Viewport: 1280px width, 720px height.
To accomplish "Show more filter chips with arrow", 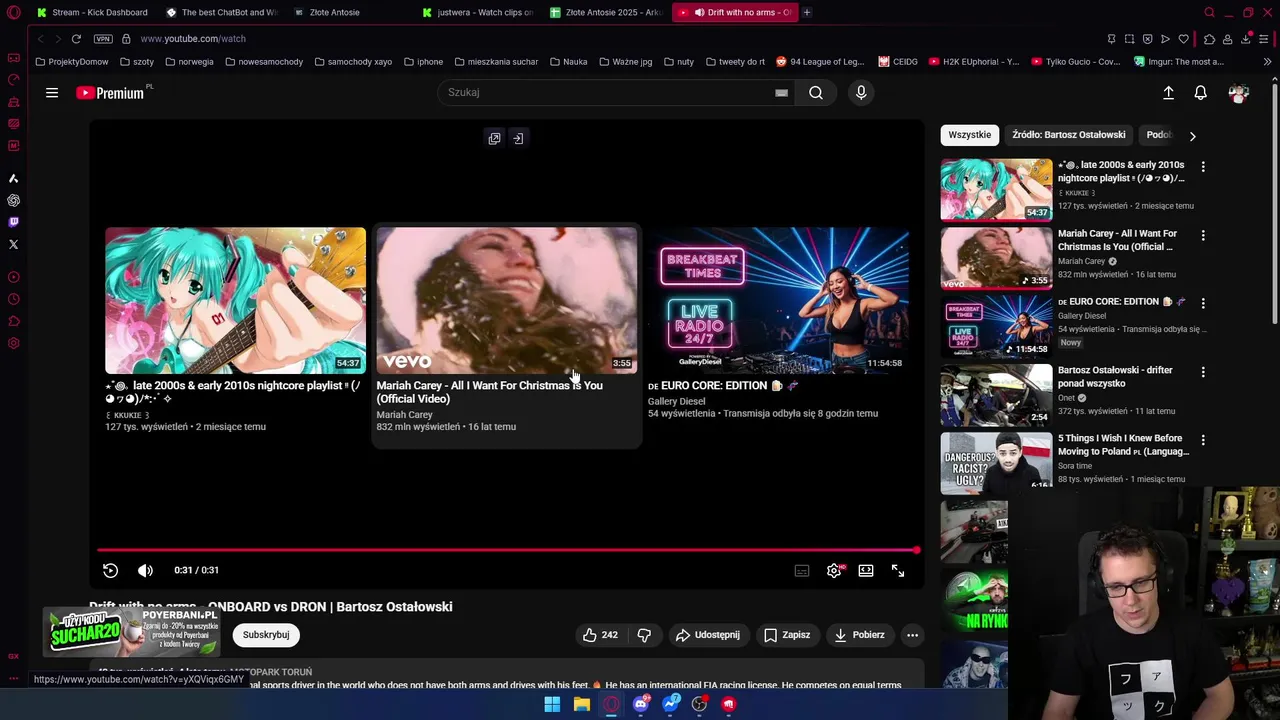I will [1192, 136].
